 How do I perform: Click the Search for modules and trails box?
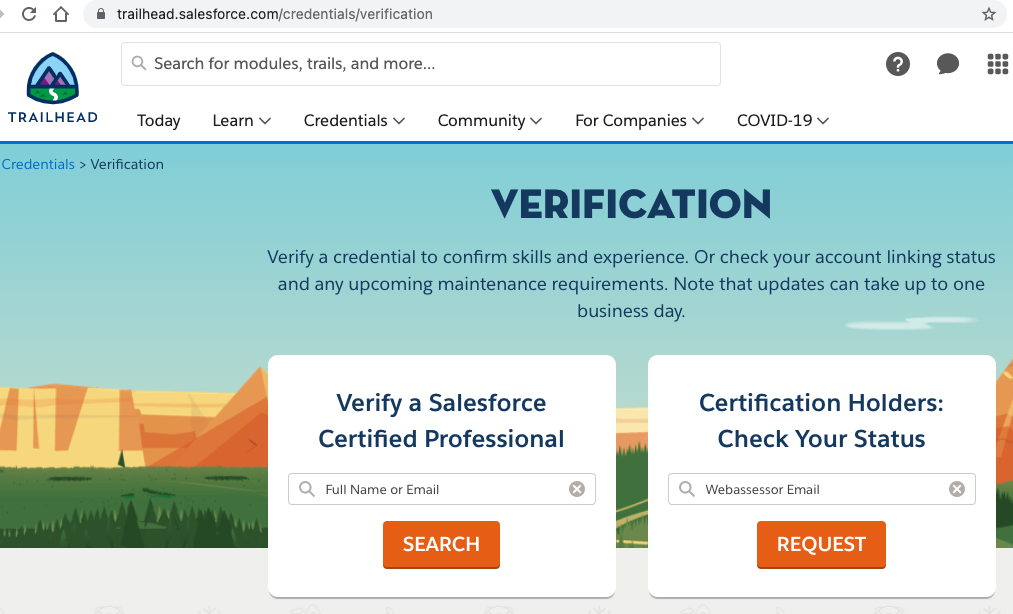[421, 64]
